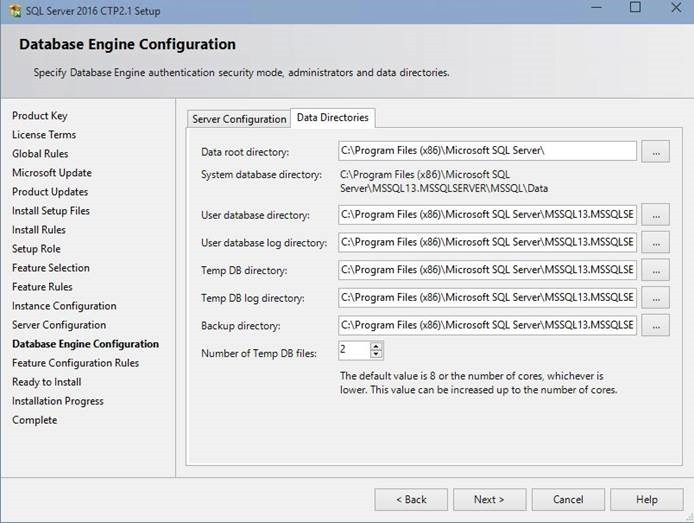Select Product Key step in sidebar
This screenshot has height=523, width=694.
(40, 116)
